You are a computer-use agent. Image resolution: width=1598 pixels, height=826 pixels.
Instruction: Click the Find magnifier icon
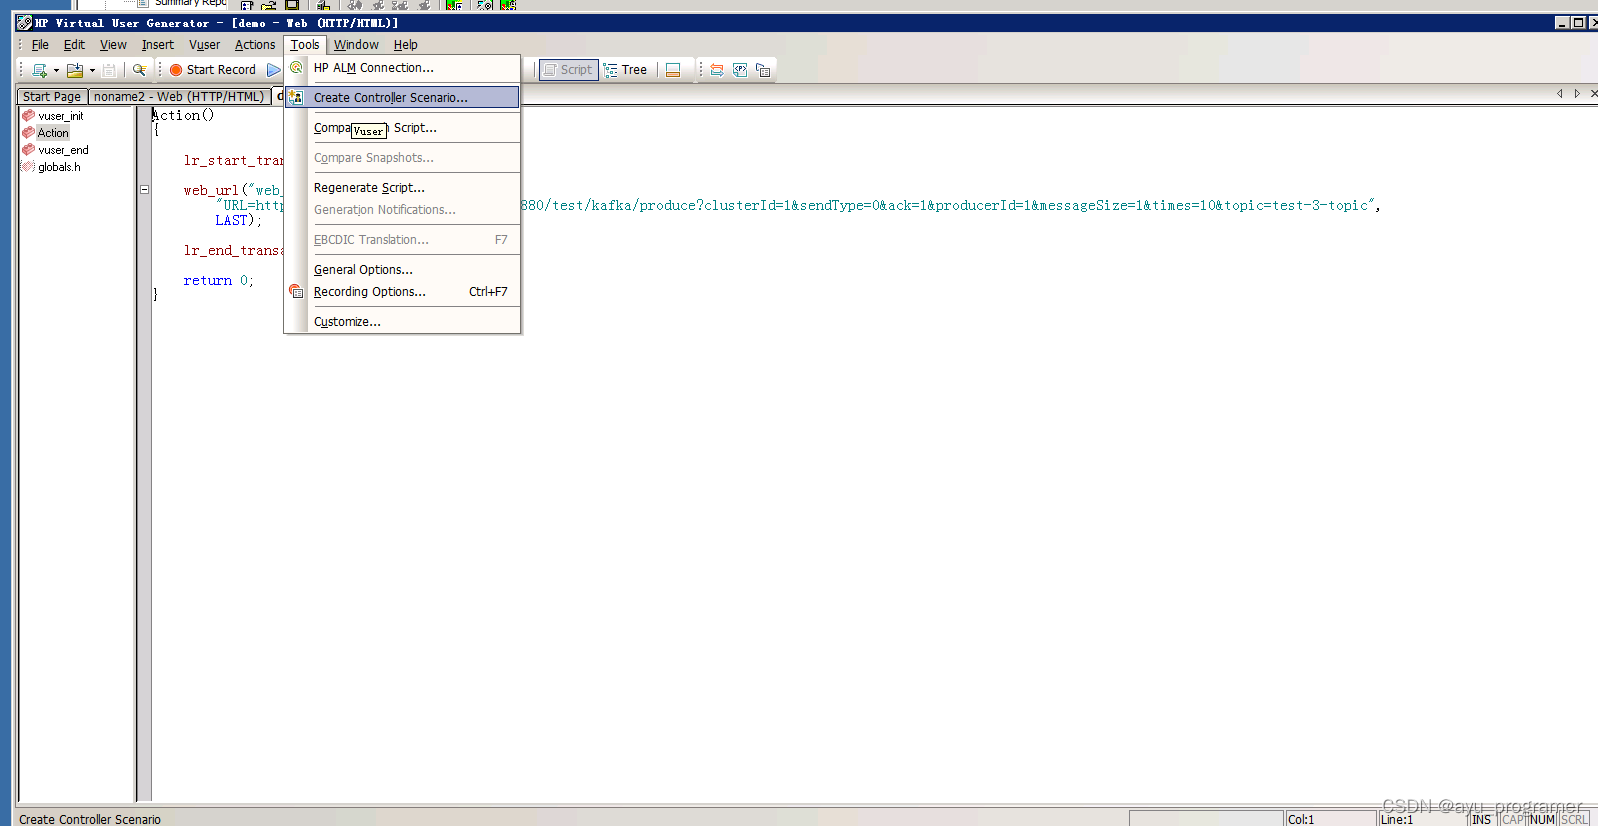(140, 70)
